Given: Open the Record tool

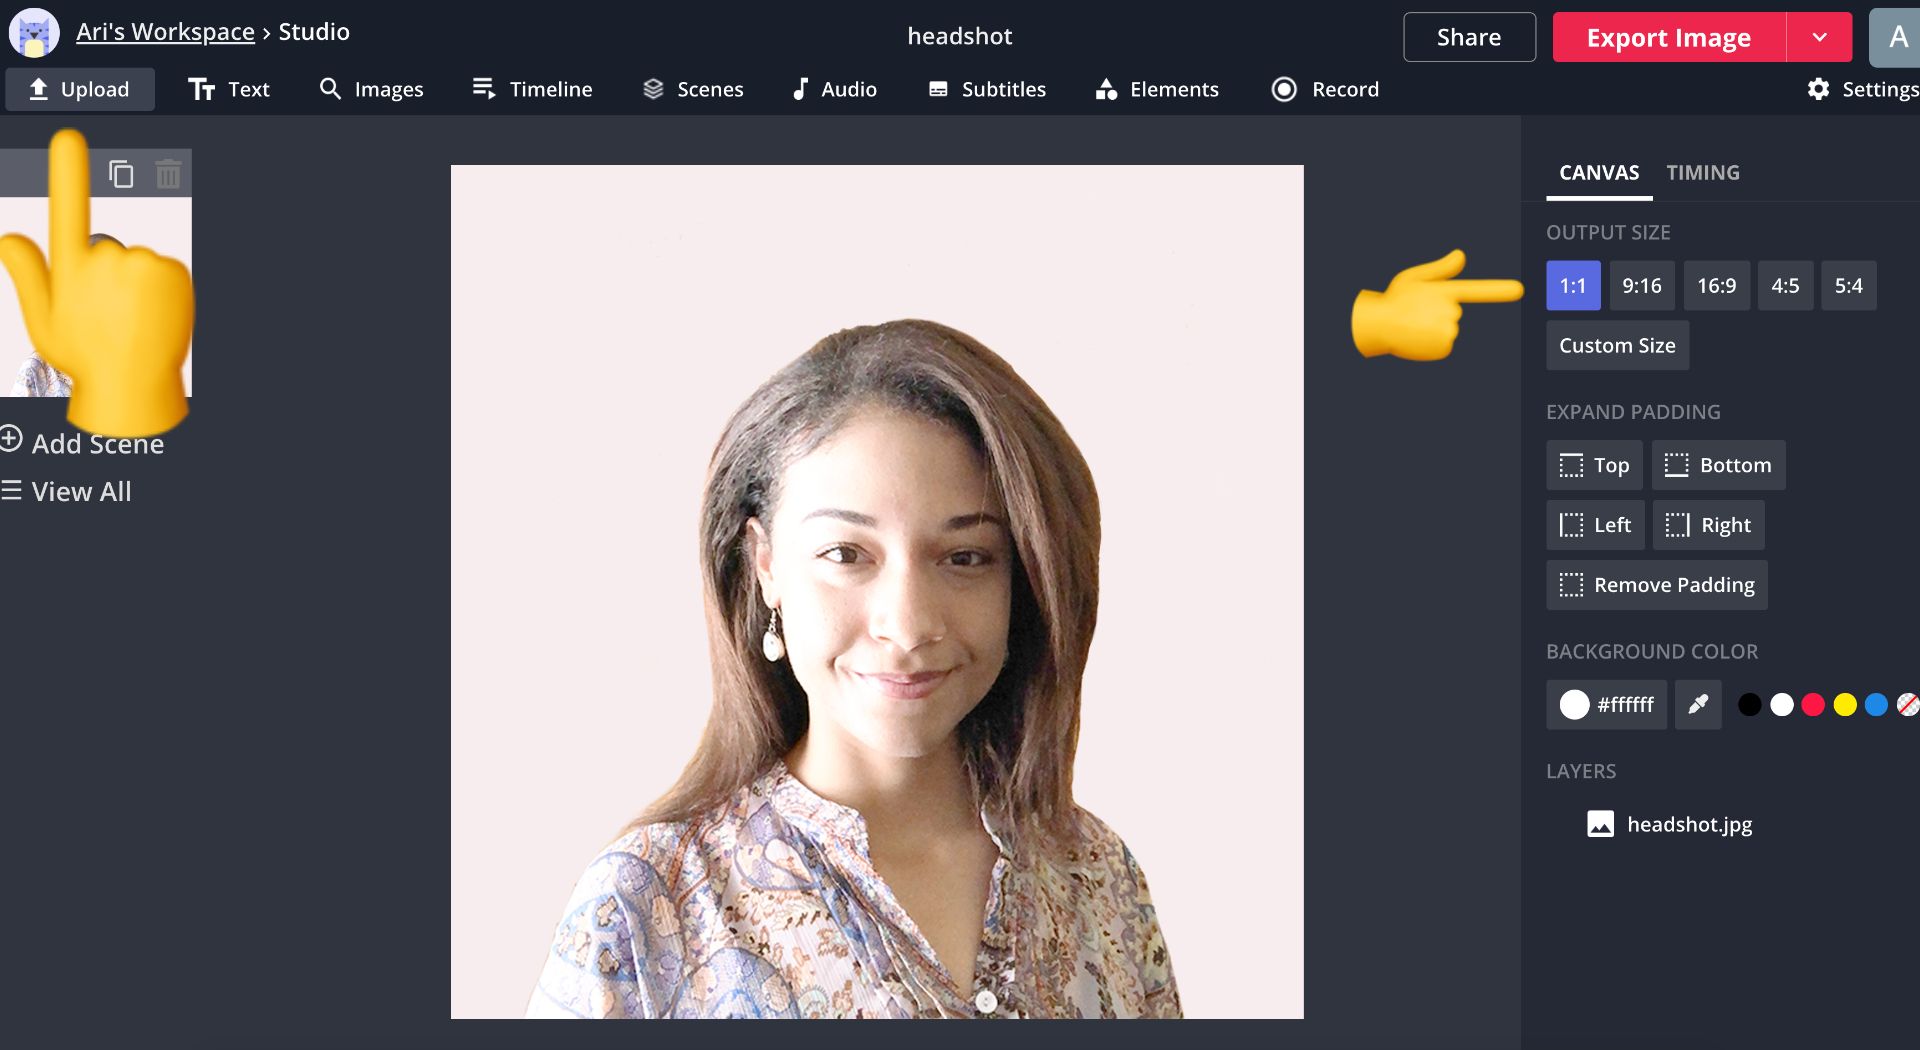Looking at the screenshot, I should pos(1324,89).
